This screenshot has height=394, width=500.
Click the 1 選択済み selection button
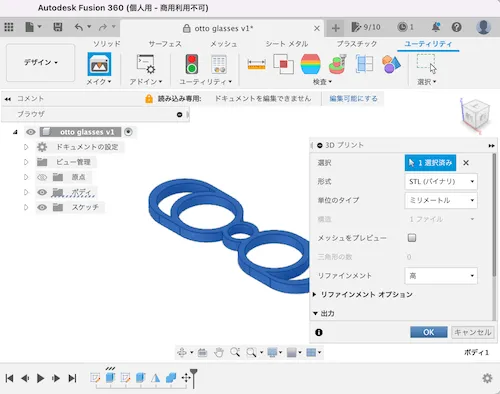coord(431,163)
